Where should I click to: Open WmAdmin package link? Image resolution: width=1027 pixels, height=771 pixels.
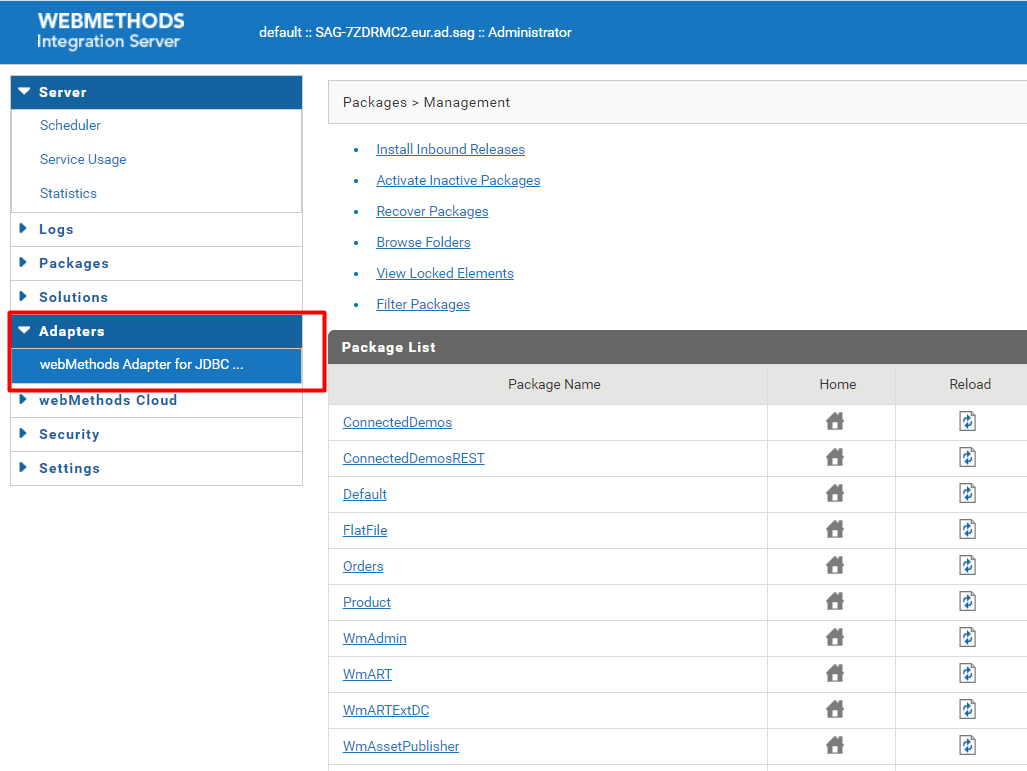374,639
